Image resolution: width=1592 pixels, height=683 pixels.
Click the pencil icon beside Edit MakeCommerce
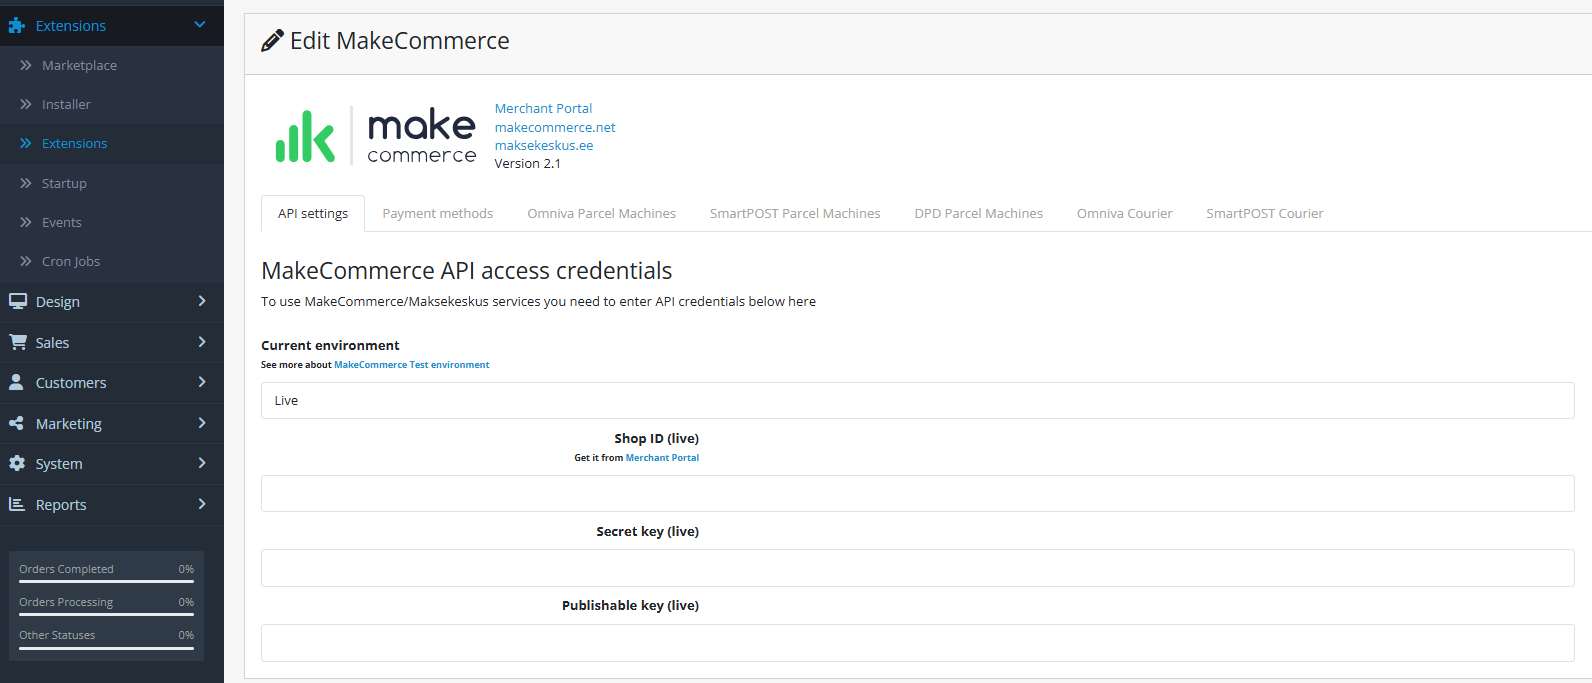coord(272,41)
